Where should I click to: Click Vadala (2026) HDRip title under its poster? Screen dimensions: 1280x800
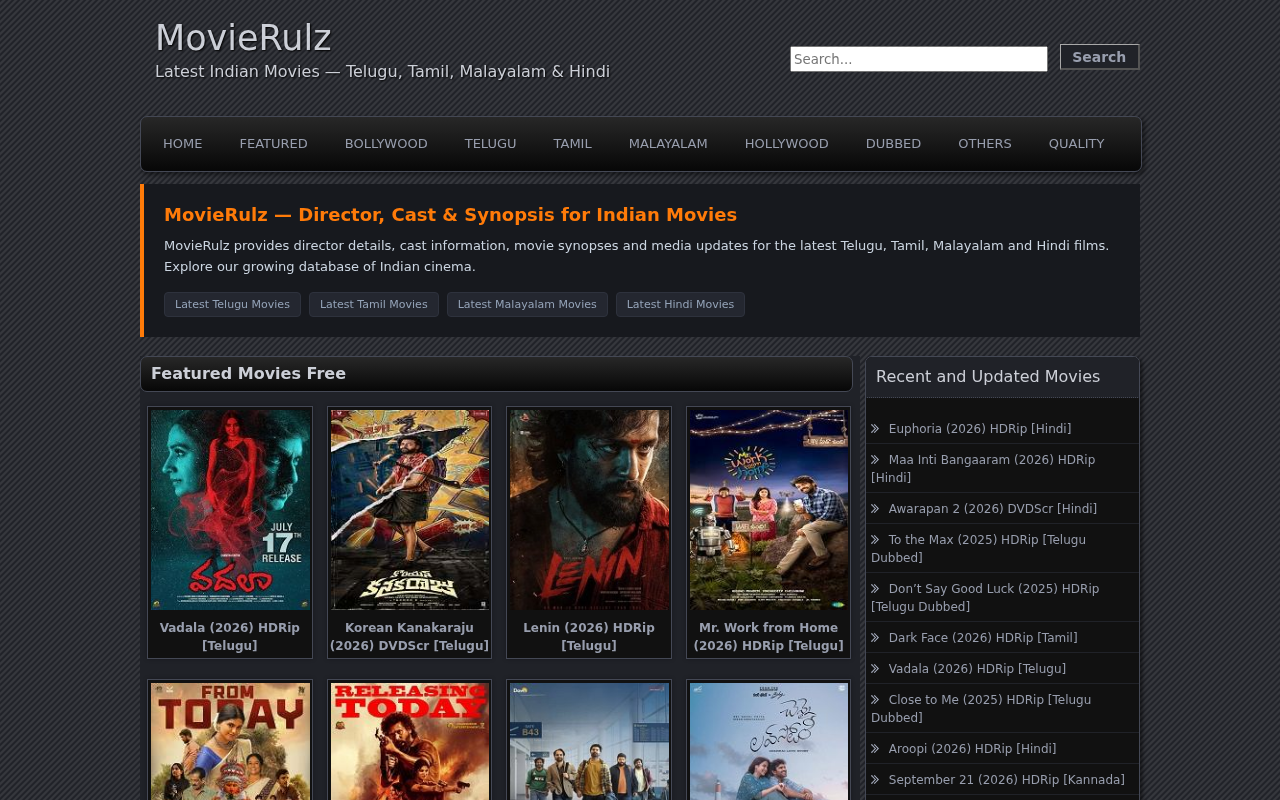(x=230, y=637)
